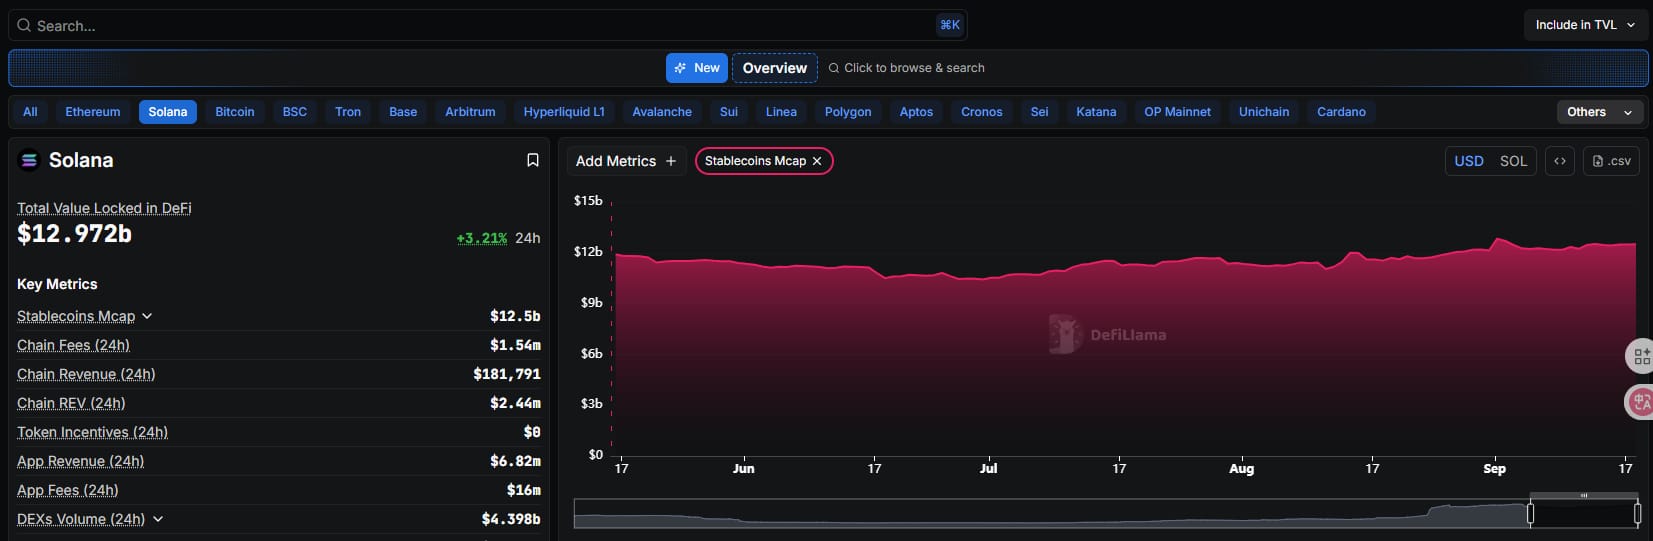Click the Token Incentives (24h) metric

[92, 432]
